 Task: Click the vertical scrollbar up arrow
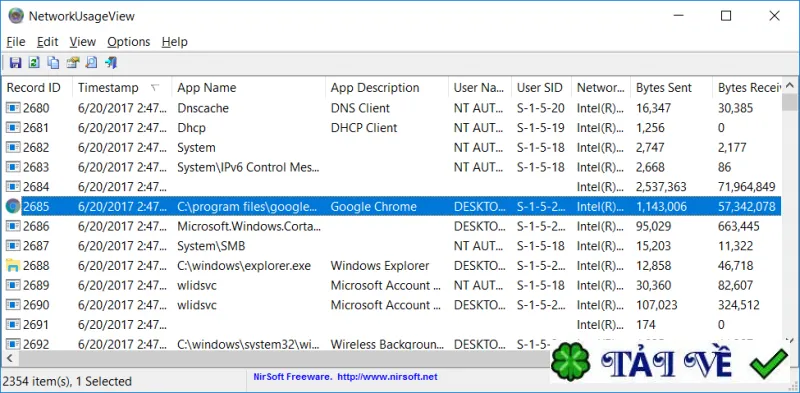[790, 86]
